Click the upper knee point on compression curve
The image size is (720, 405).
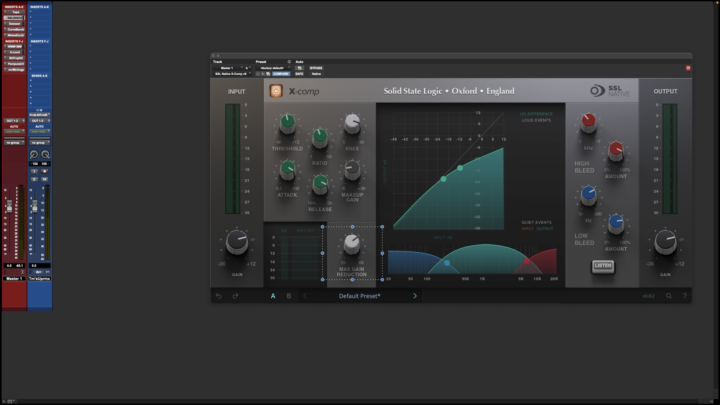coord(460,168)
